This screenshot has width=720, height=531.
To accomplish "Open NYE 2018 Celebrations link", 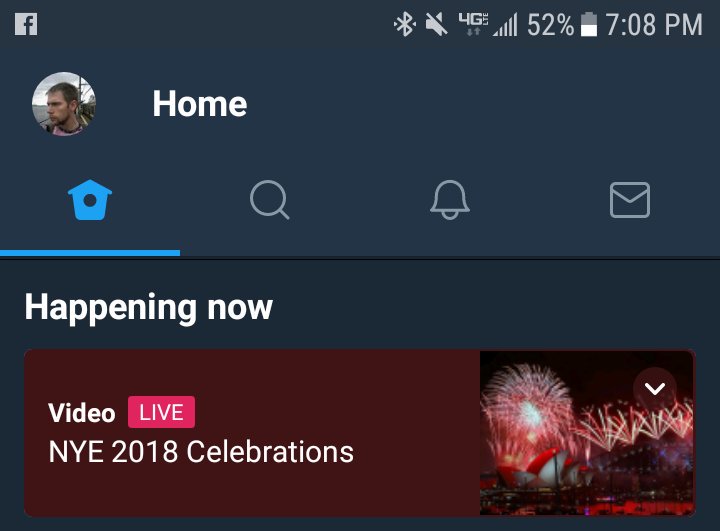I will click(x=201, y=452).
